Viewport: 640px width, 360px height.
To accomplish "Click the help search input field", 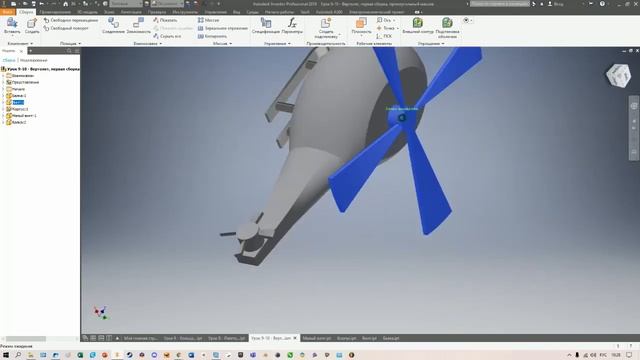I will tap(500, 4).
